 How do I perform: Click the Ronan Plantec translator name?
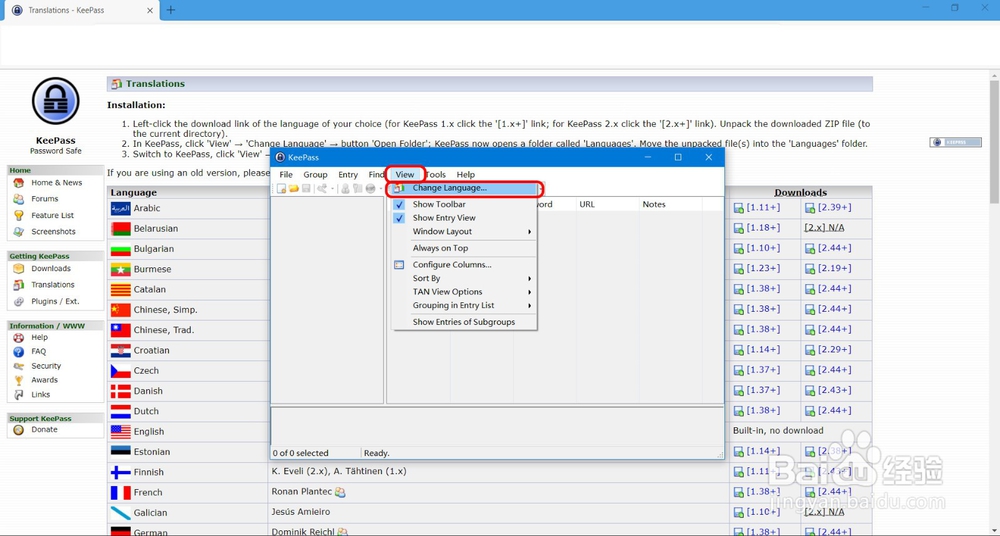click(302, 492)
